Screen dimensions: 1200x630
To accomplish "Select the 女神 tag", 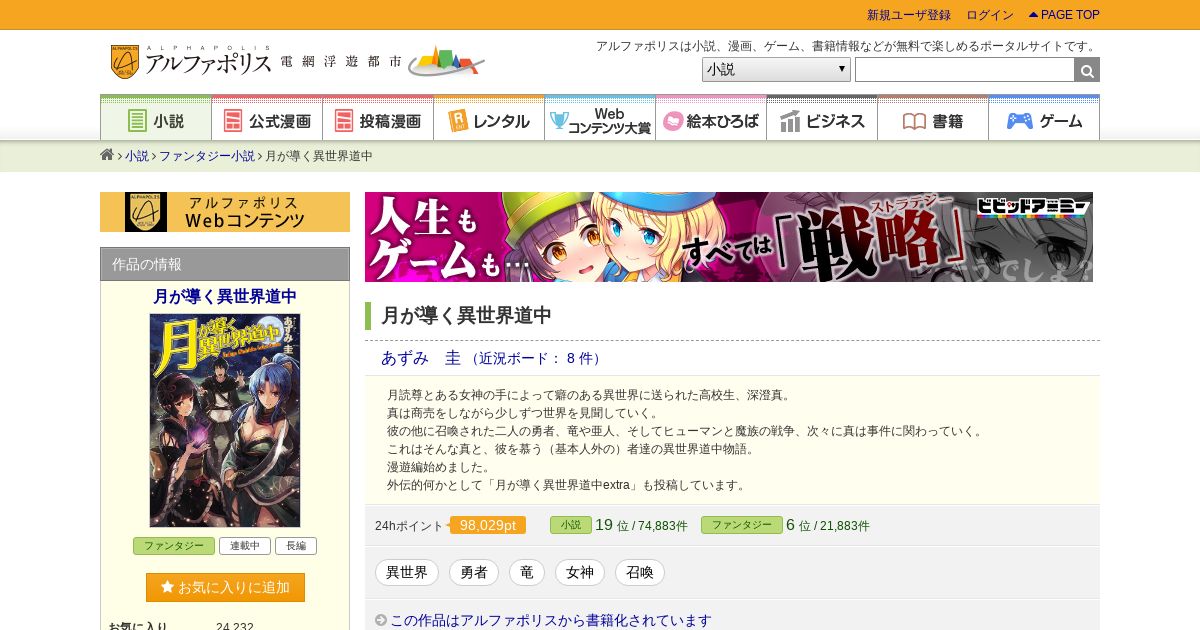I will click(580, 573).
